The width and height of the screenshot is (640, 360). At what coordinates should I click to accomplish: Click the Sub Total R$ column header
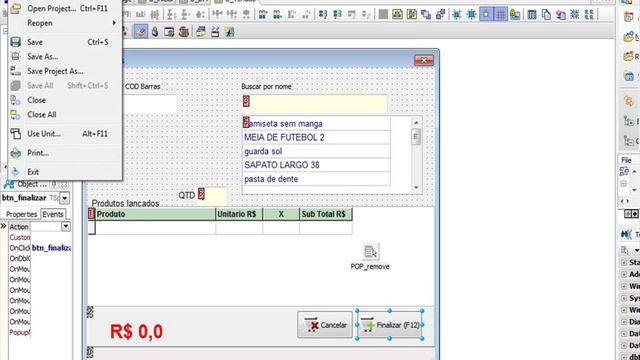tap(325, 214)
